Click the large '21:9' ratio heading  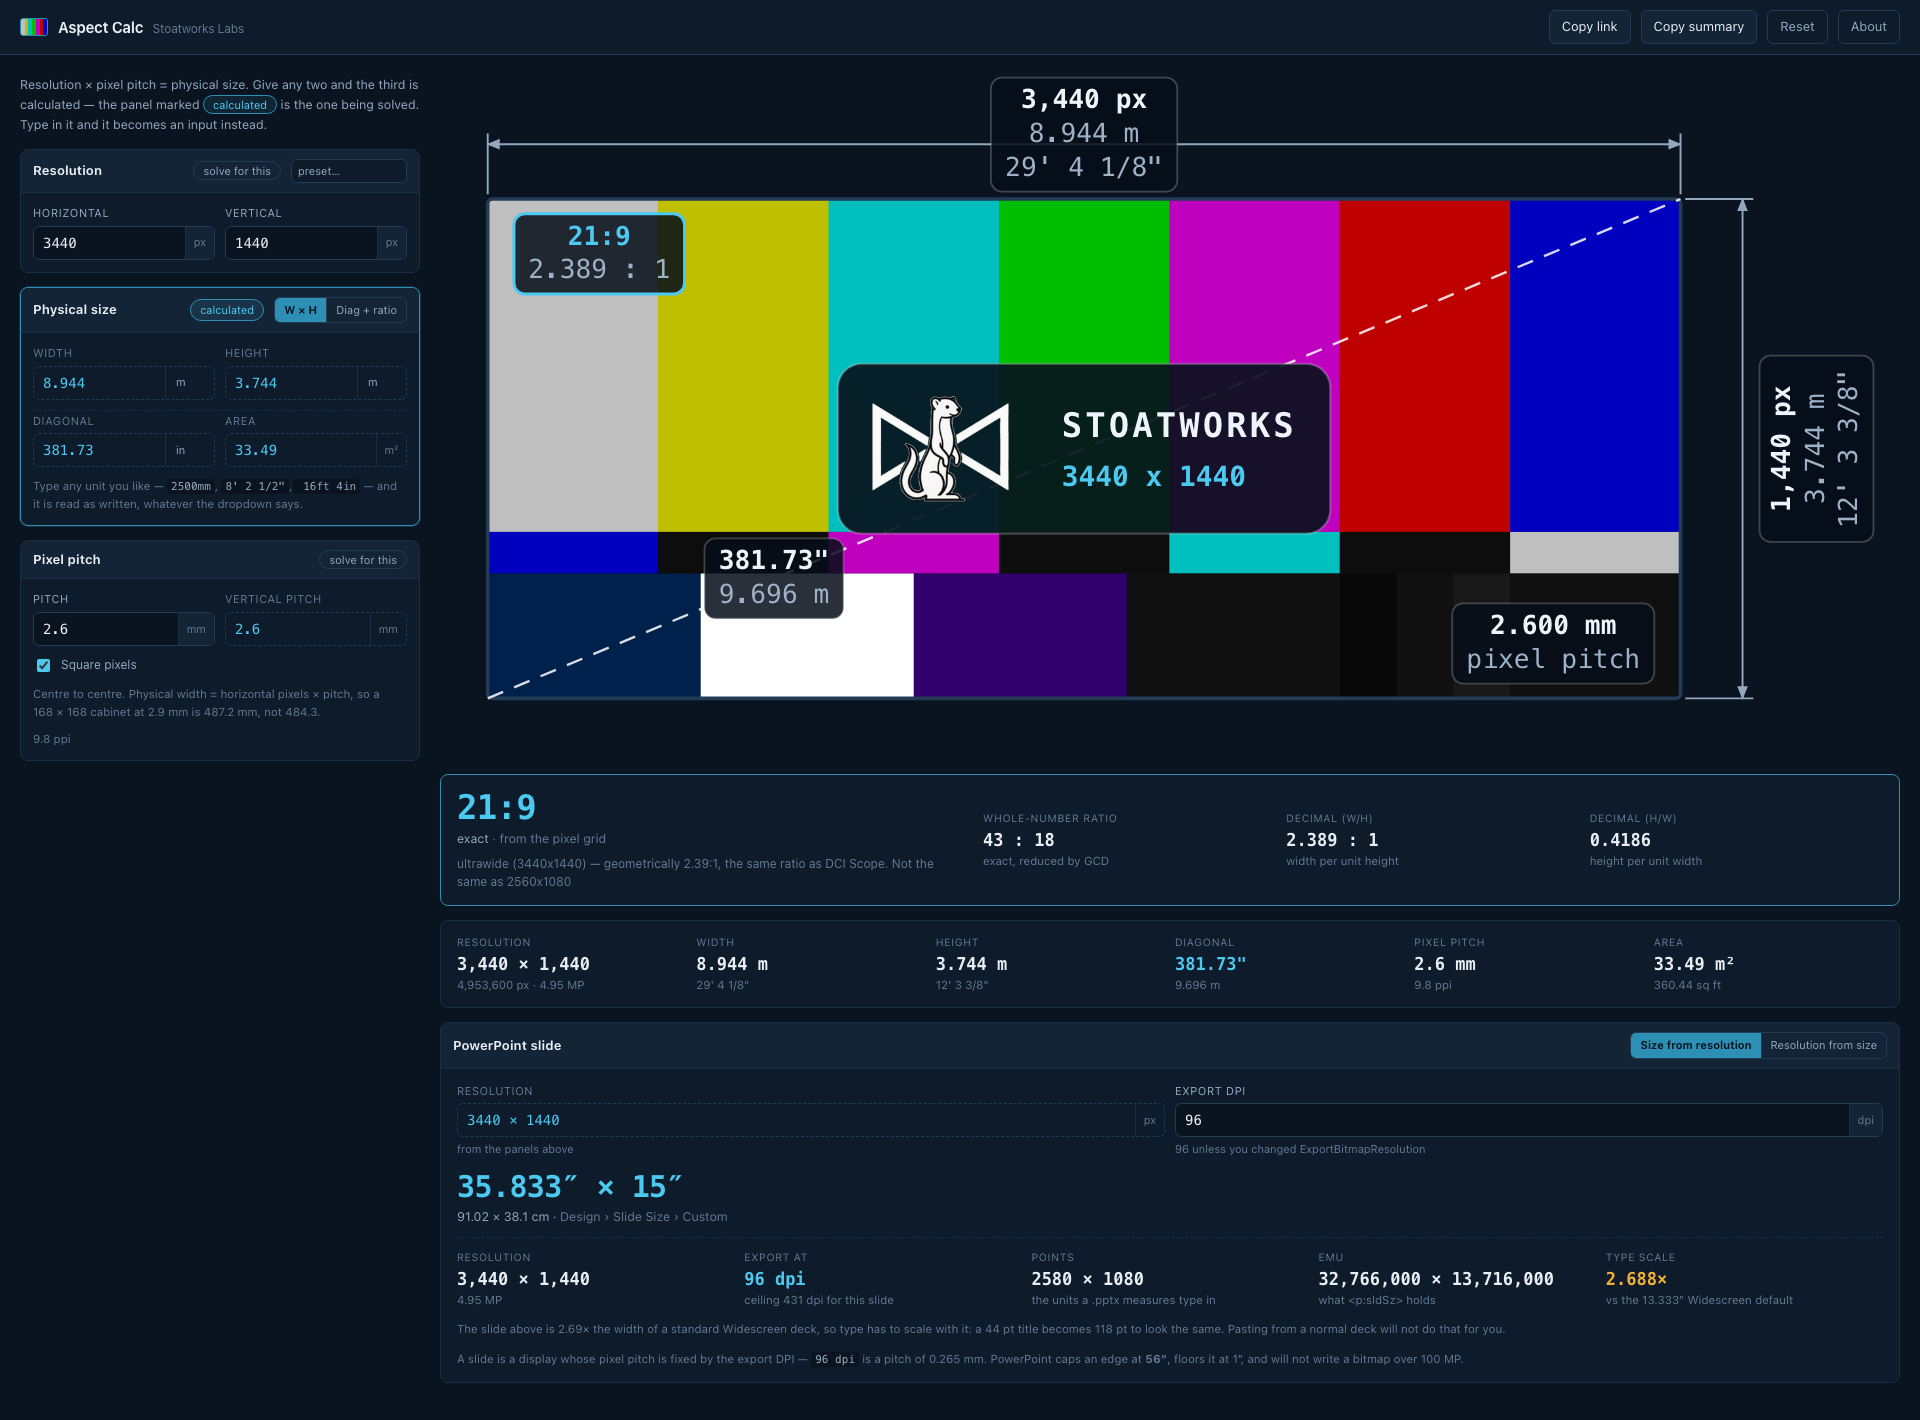pos(496,807)
